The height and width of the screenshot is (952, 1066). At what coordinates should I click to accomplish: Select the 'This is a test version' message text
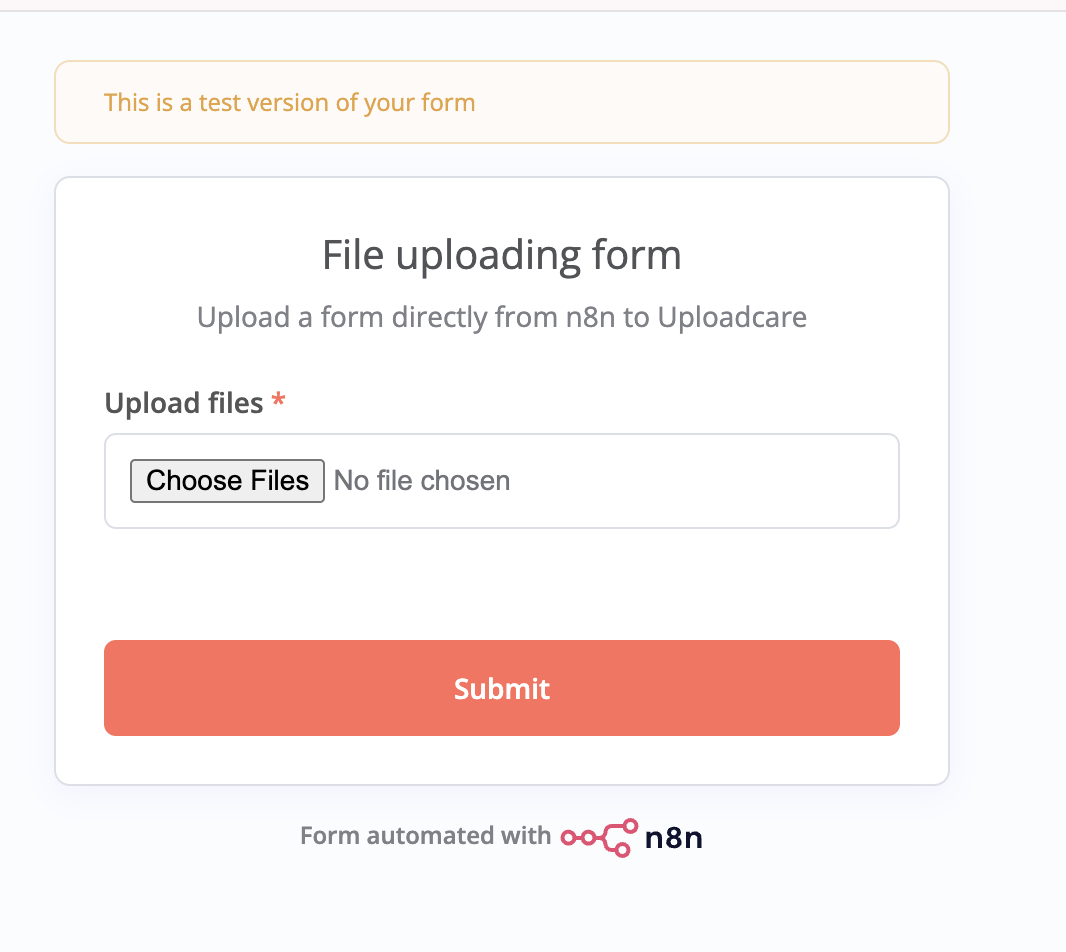pyautogui.click(x=290, y=102)
